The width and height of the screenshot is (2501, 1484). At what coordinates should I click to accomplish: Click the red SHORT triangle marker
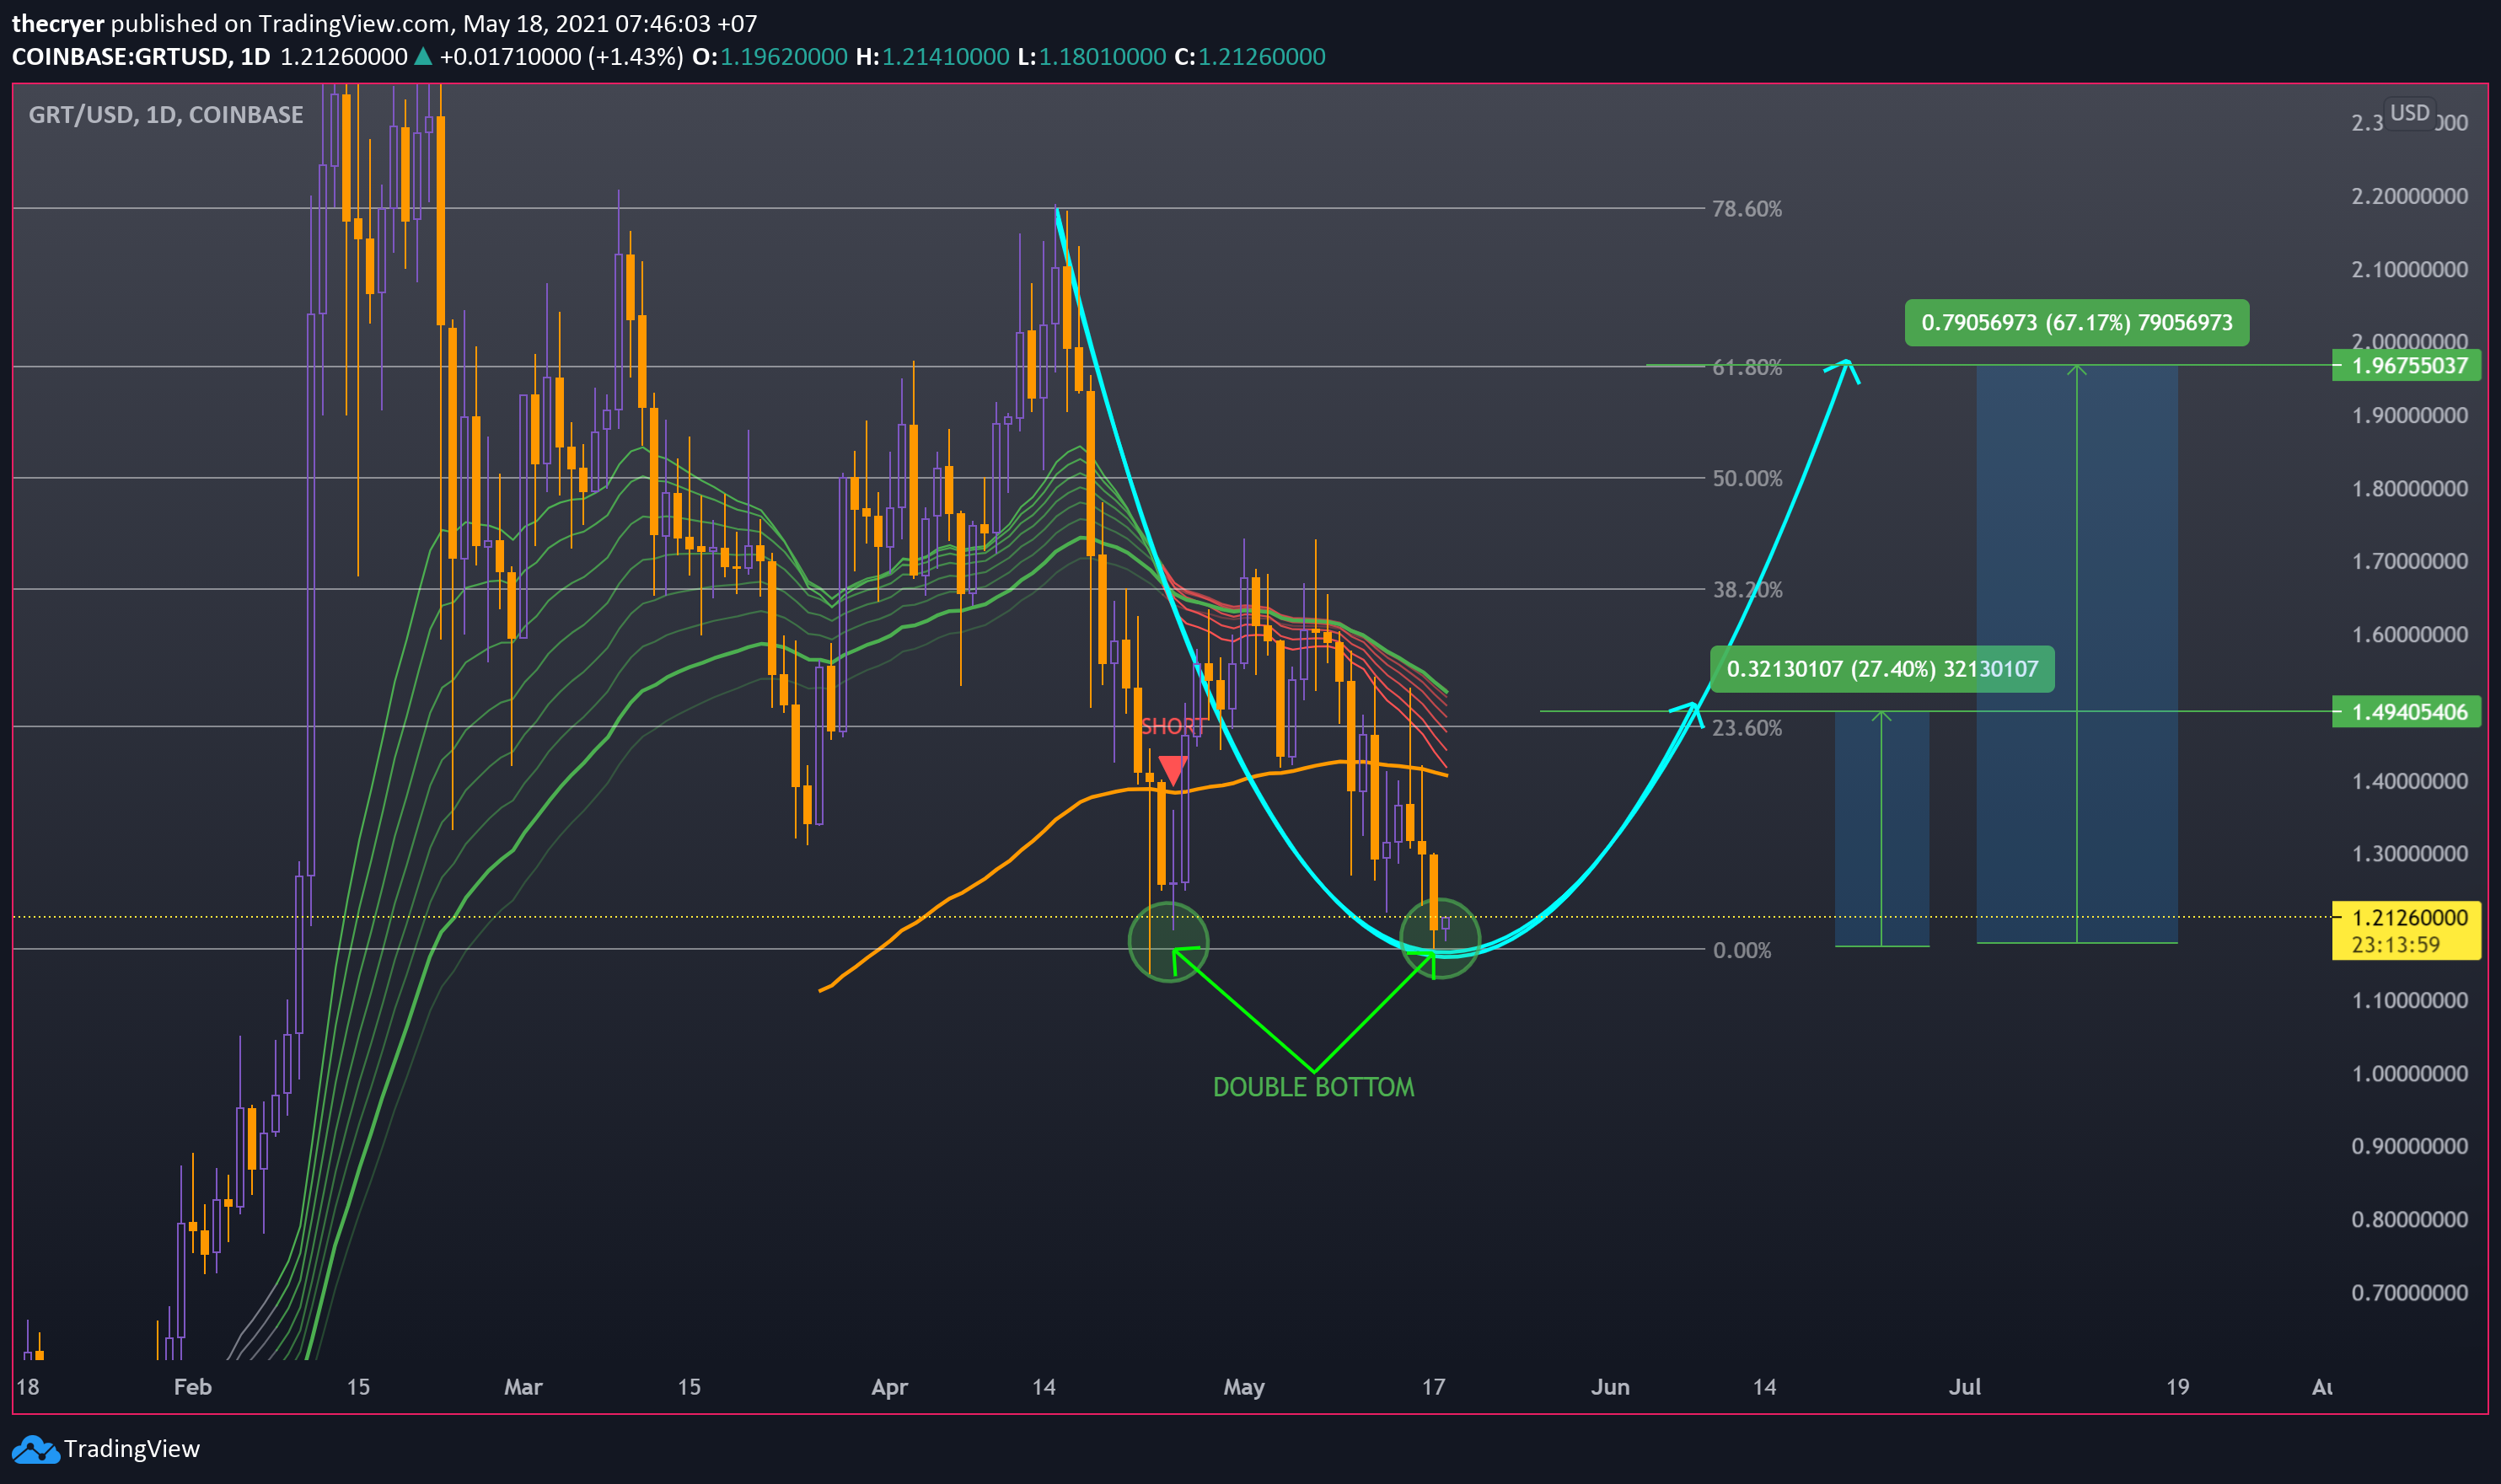pos(1172,770)
